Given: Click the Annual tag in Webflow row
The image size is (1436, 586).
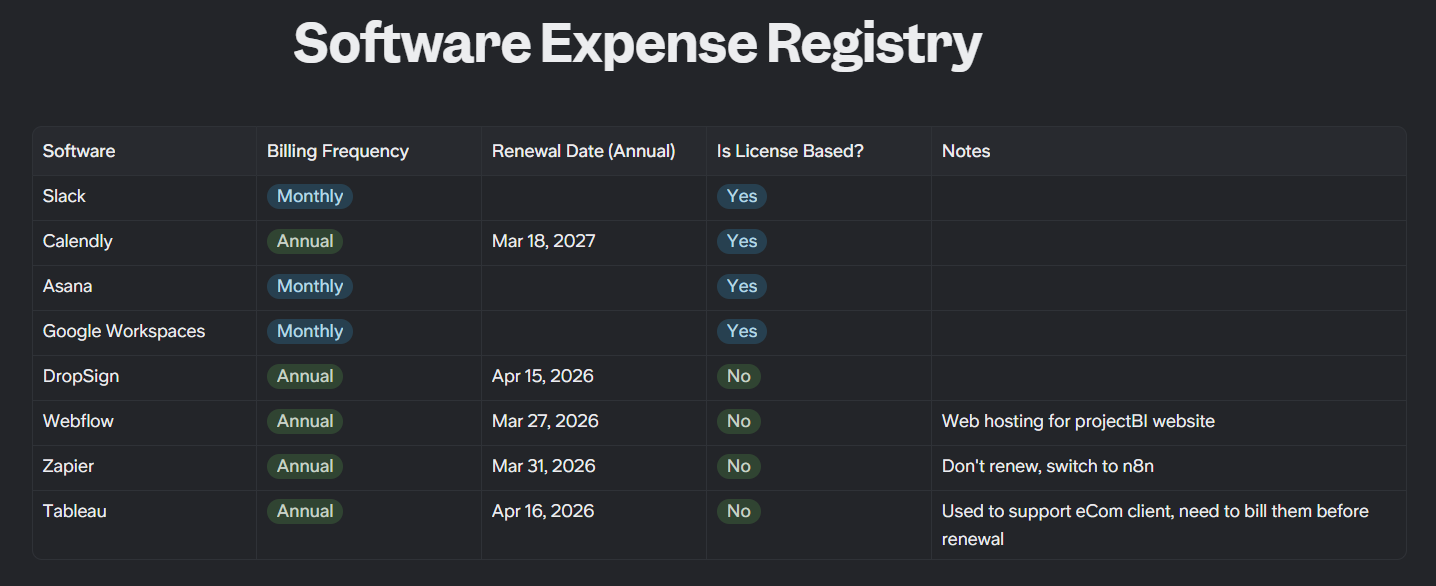Looking at the screenshot, I should click(305, 421).
